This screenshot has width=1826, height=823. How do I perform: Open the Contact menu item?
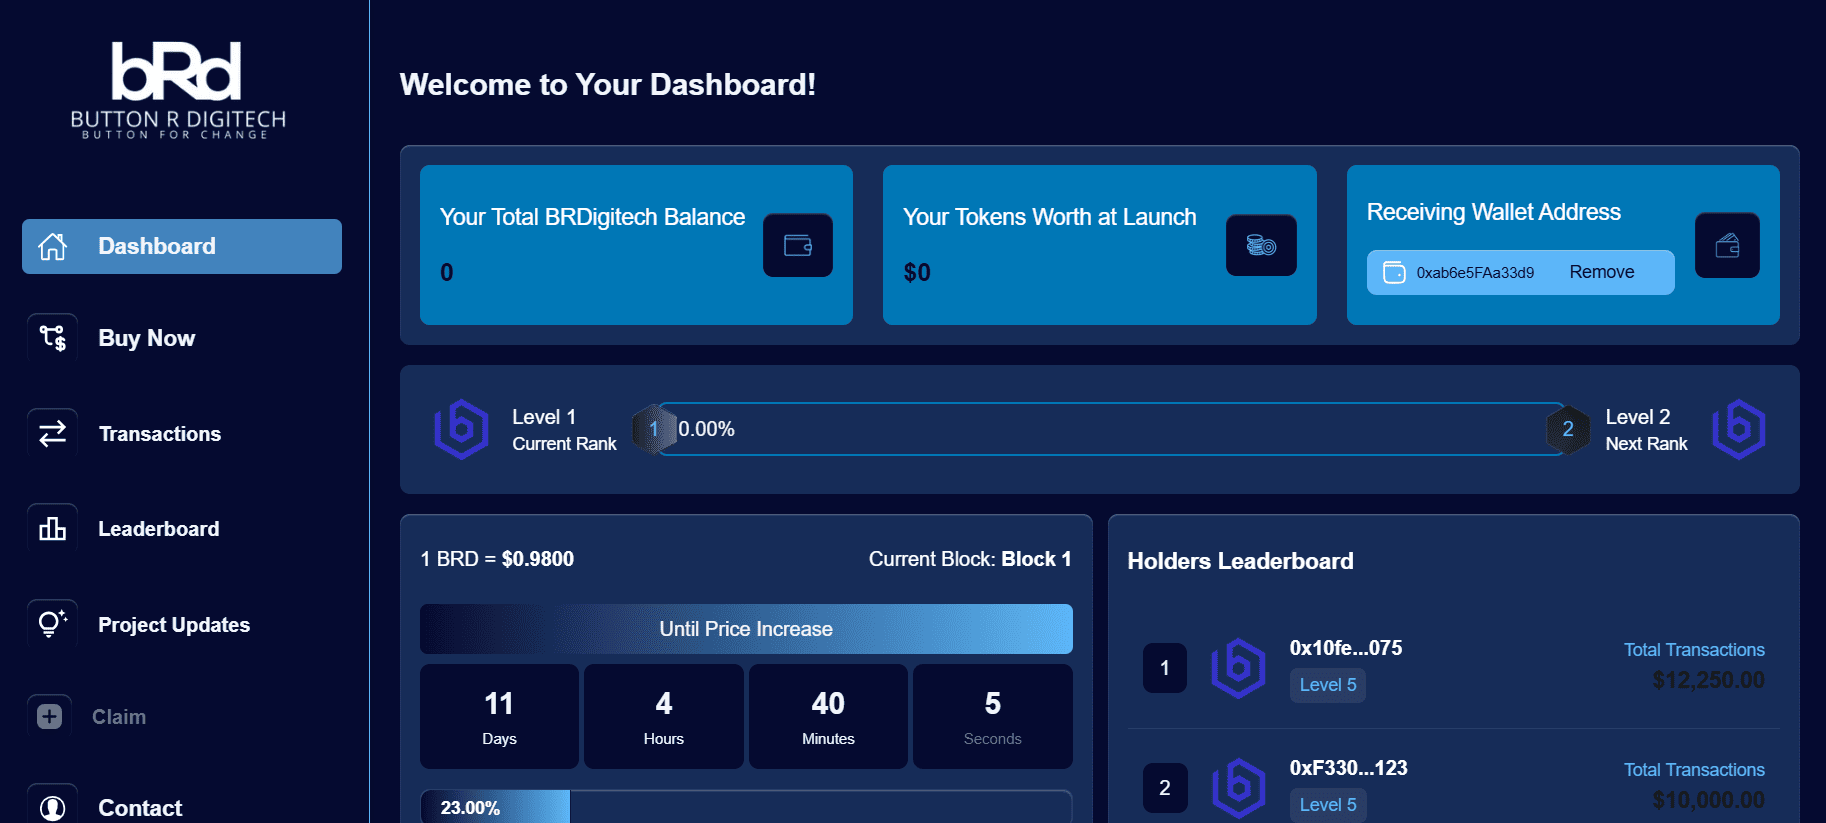tap(140, 807)
